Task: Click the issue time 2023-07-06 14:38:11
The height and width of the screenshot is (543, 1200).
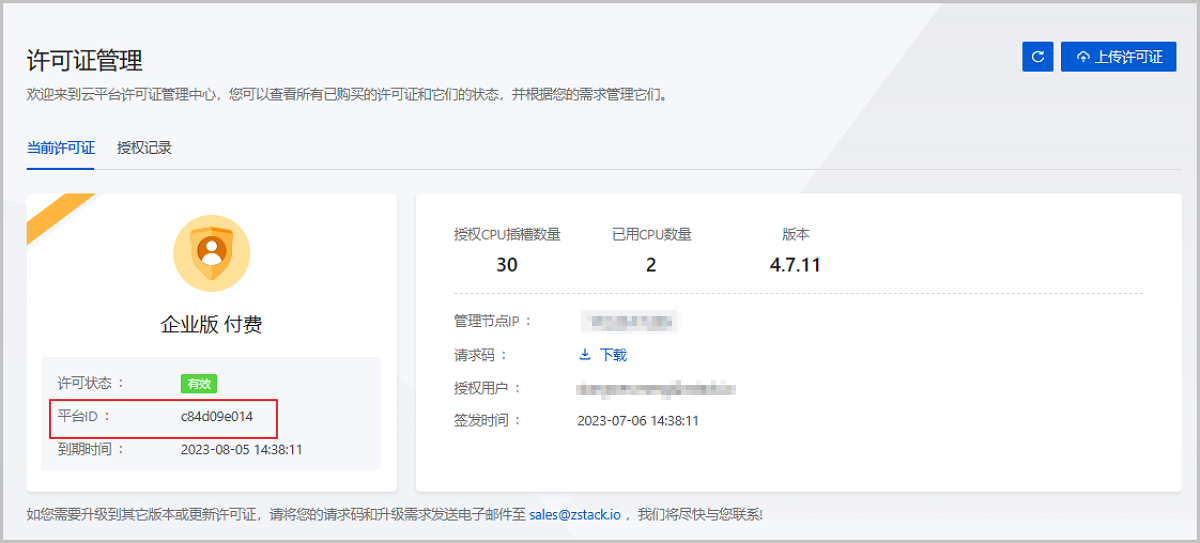Action: pyautogui.click(x=638, y=421)
